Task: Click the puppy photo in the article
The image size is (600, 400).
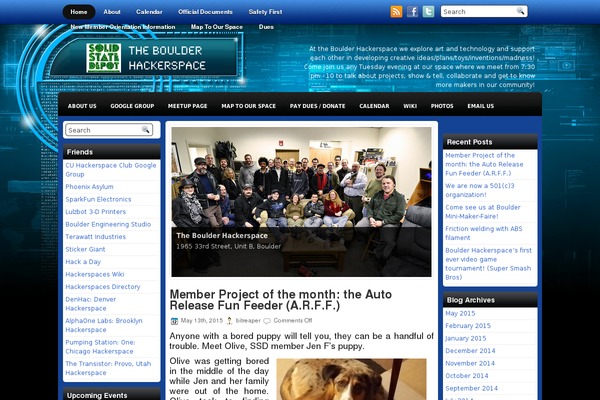Action: tap(351, 379)
